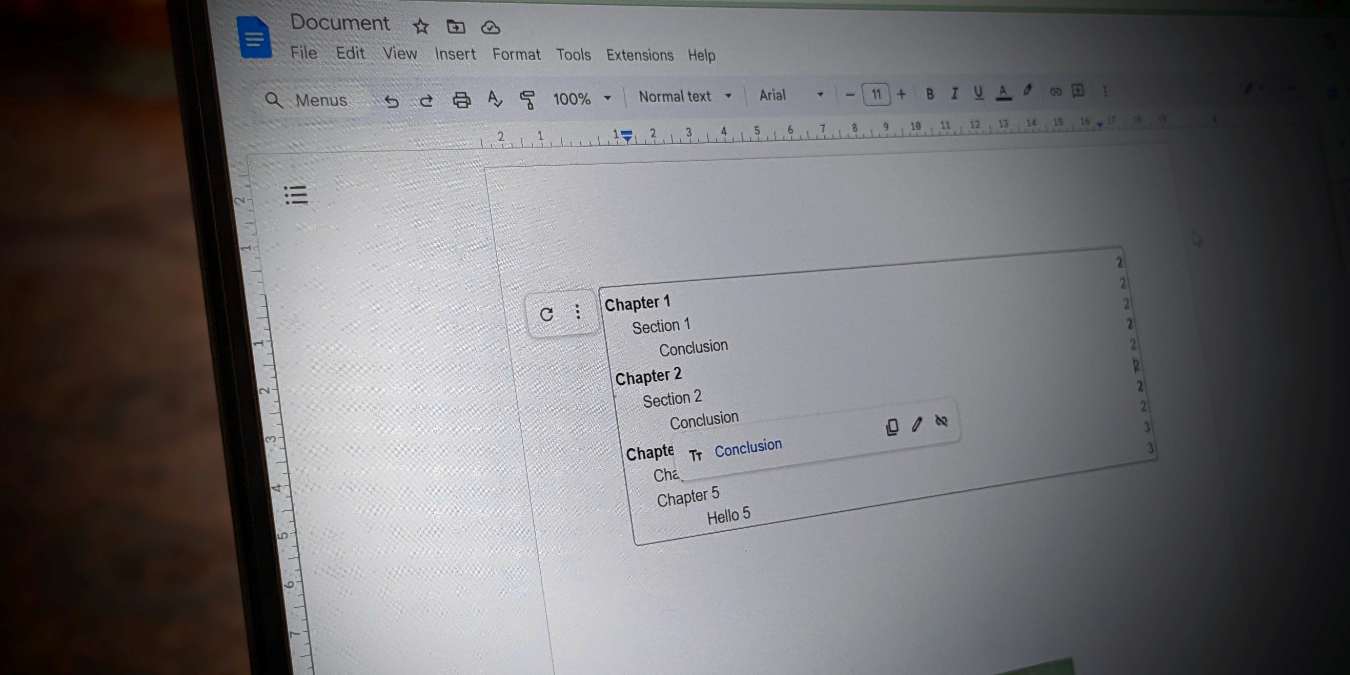Toggle italic formatting
The image size is (1350, 675).
954,92
